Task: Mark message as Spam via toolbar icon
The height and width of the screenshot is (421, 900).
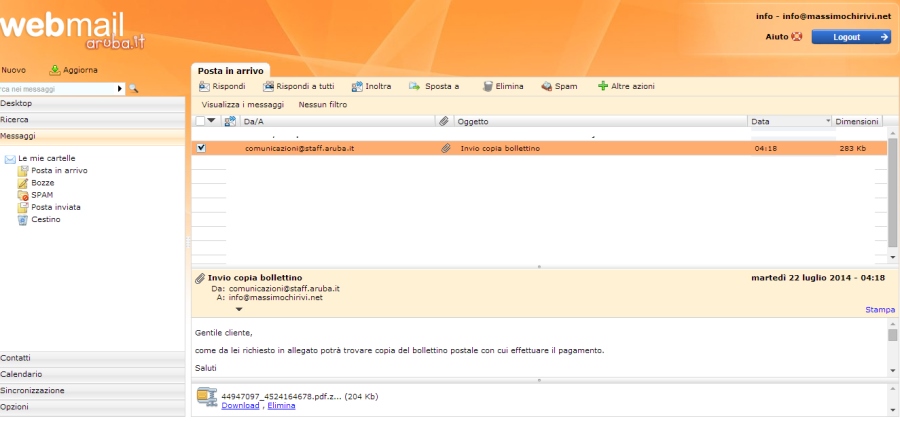Action: [546, 87]
